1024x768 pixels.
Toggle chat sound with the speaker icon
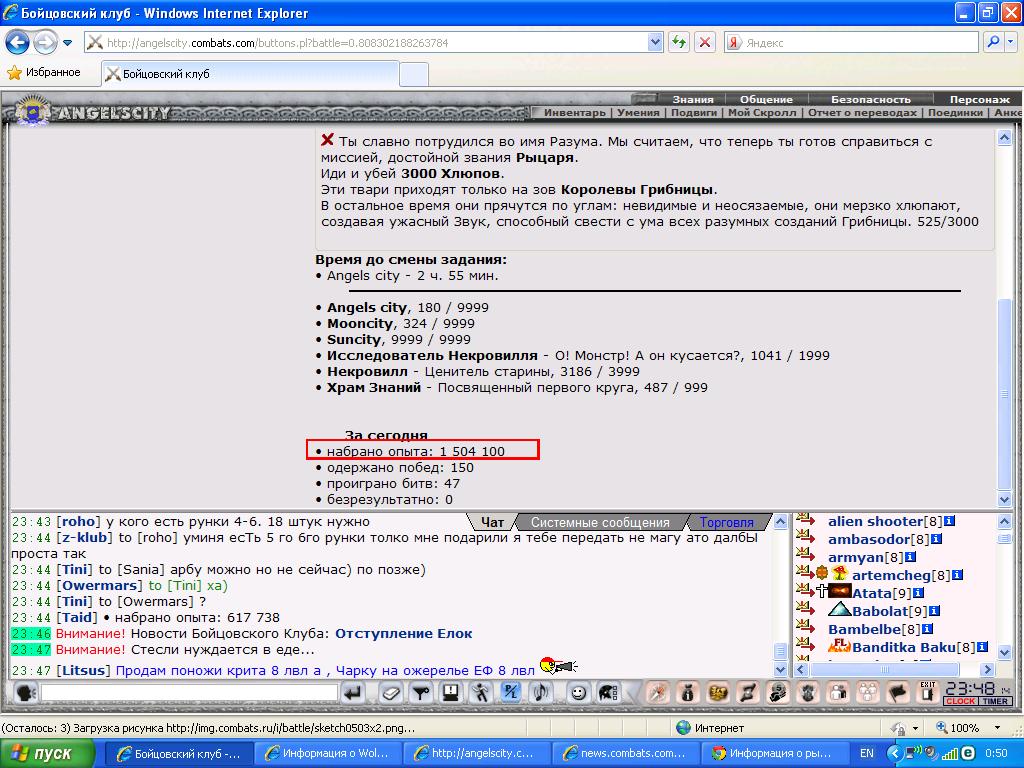[x=541, y=692]
